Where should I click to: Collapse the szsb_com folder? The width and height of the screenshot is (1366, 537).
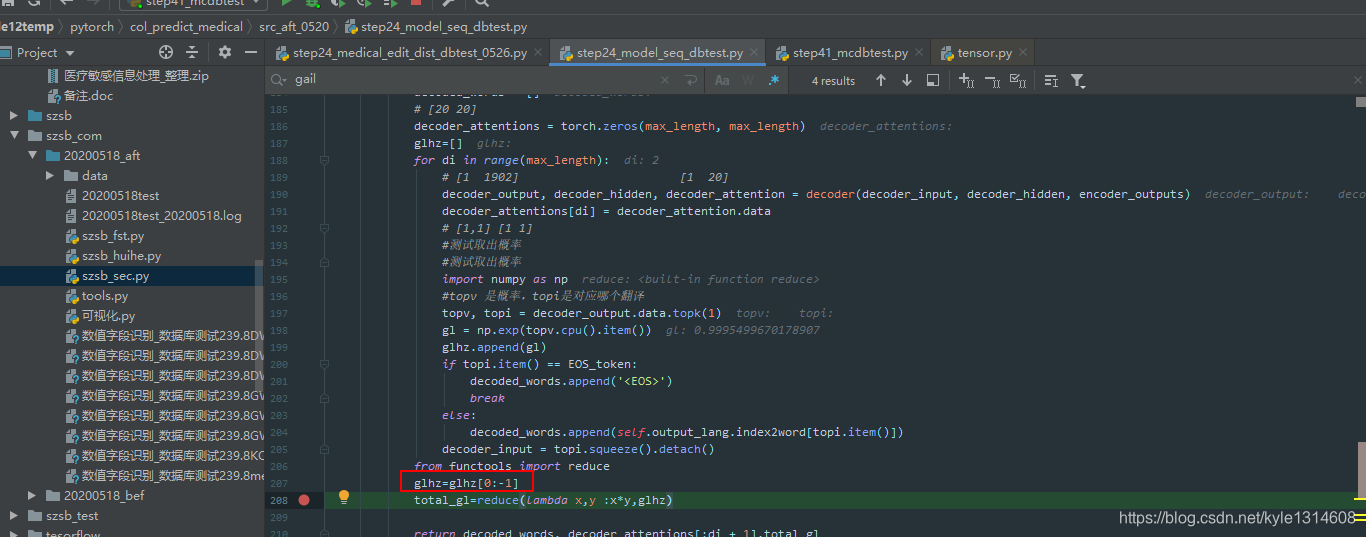point(14,136)
